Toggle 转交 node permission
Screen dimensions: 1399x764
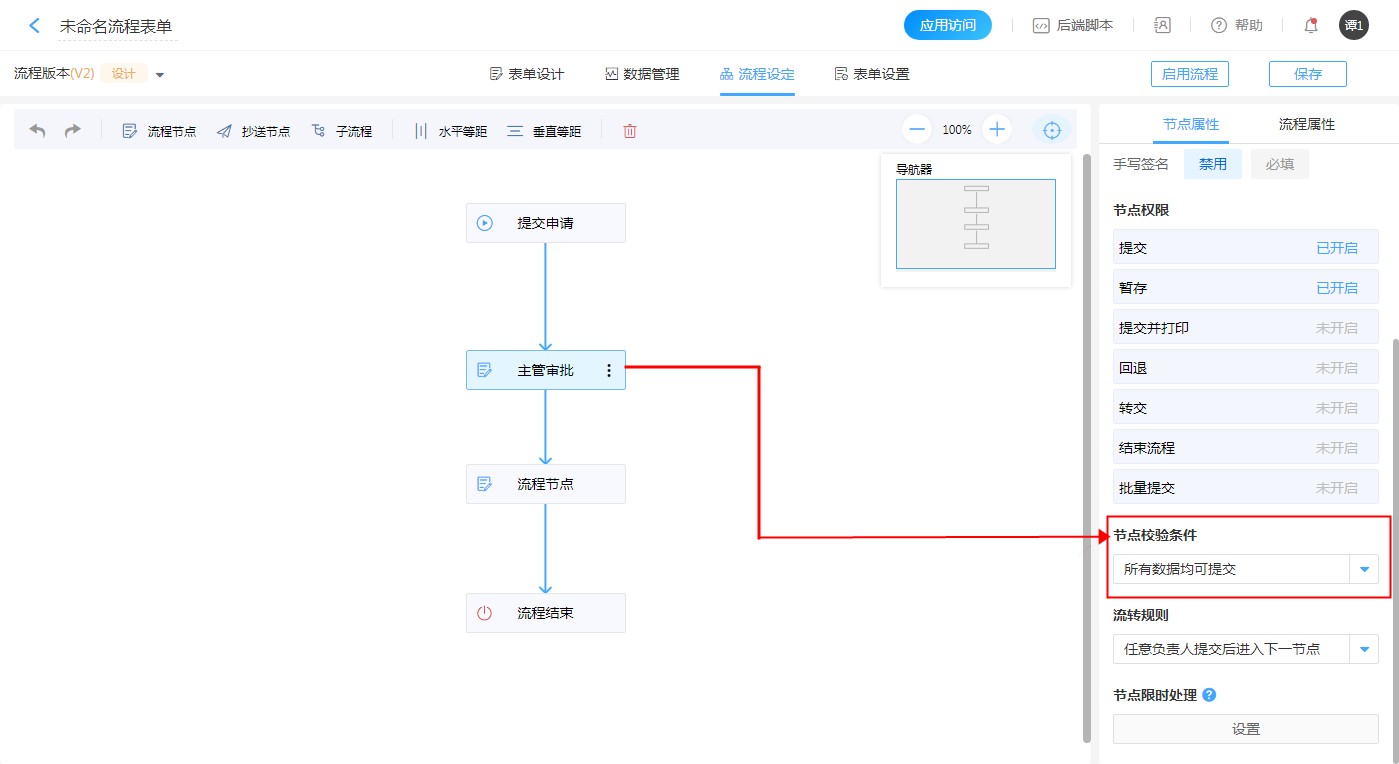pos(1336,408)
